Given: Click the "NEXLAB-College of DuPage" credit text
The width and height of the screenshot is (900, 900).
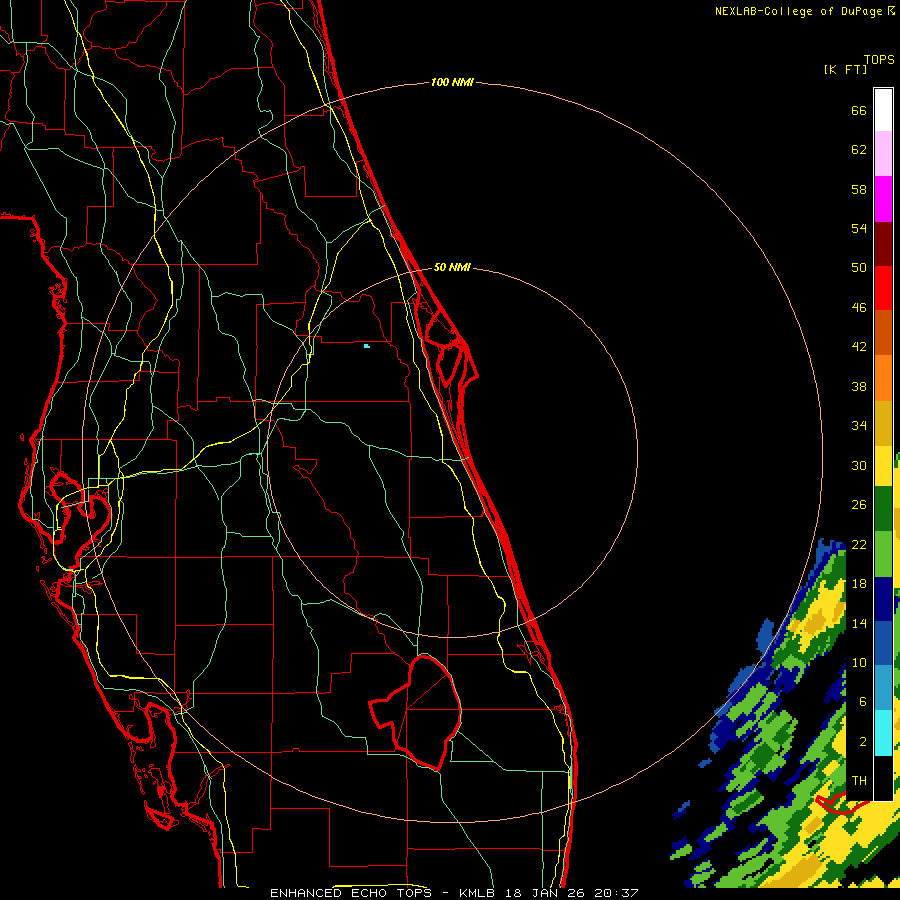Looking at the screenshot, I should (x=798, y=11).
